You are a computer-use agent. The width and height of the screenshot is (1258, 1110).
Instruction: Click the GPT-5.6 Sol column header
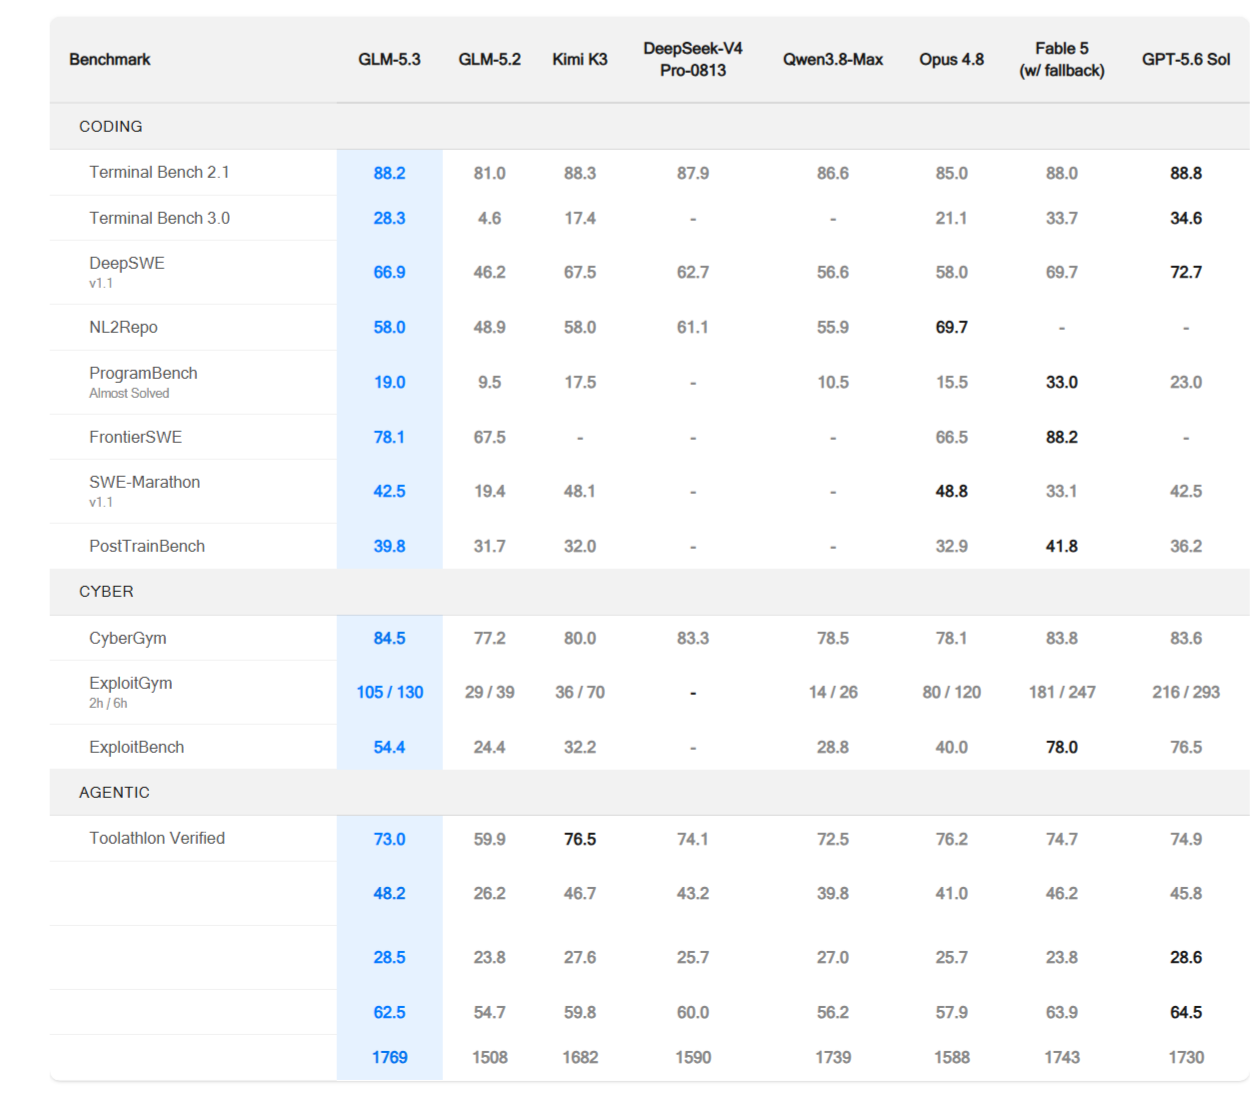point(1186,59)
